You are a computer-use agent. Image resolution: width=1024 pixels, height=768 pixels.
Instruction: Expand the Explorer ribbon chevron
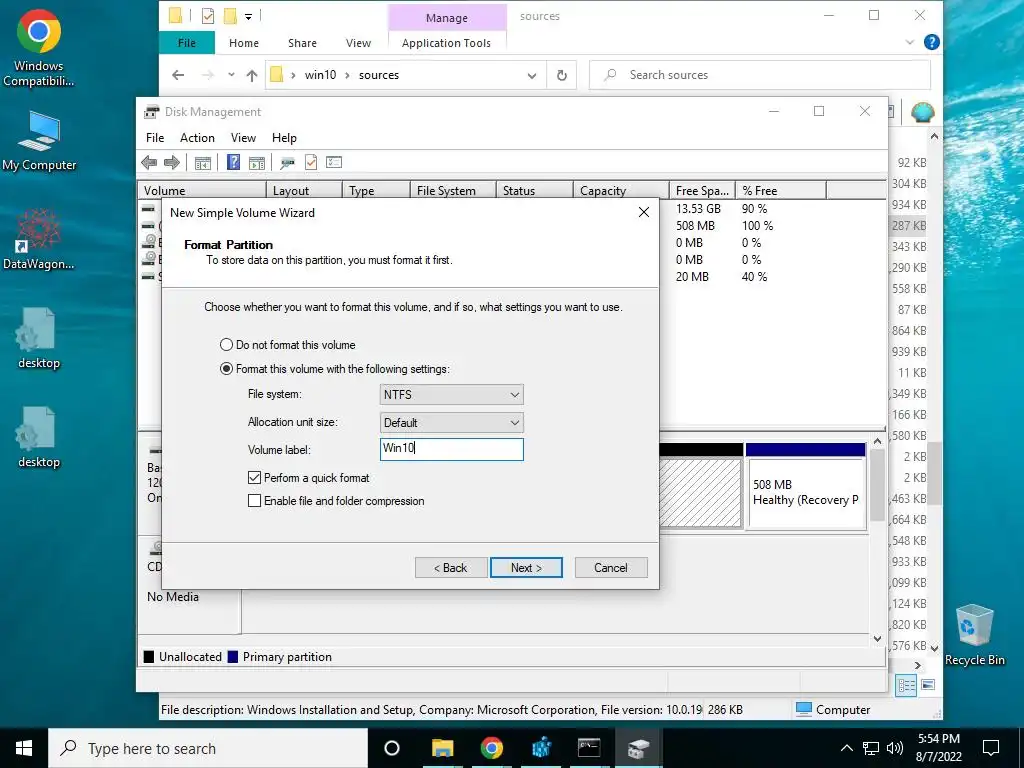pyautogui.click(x=910, y=42)
